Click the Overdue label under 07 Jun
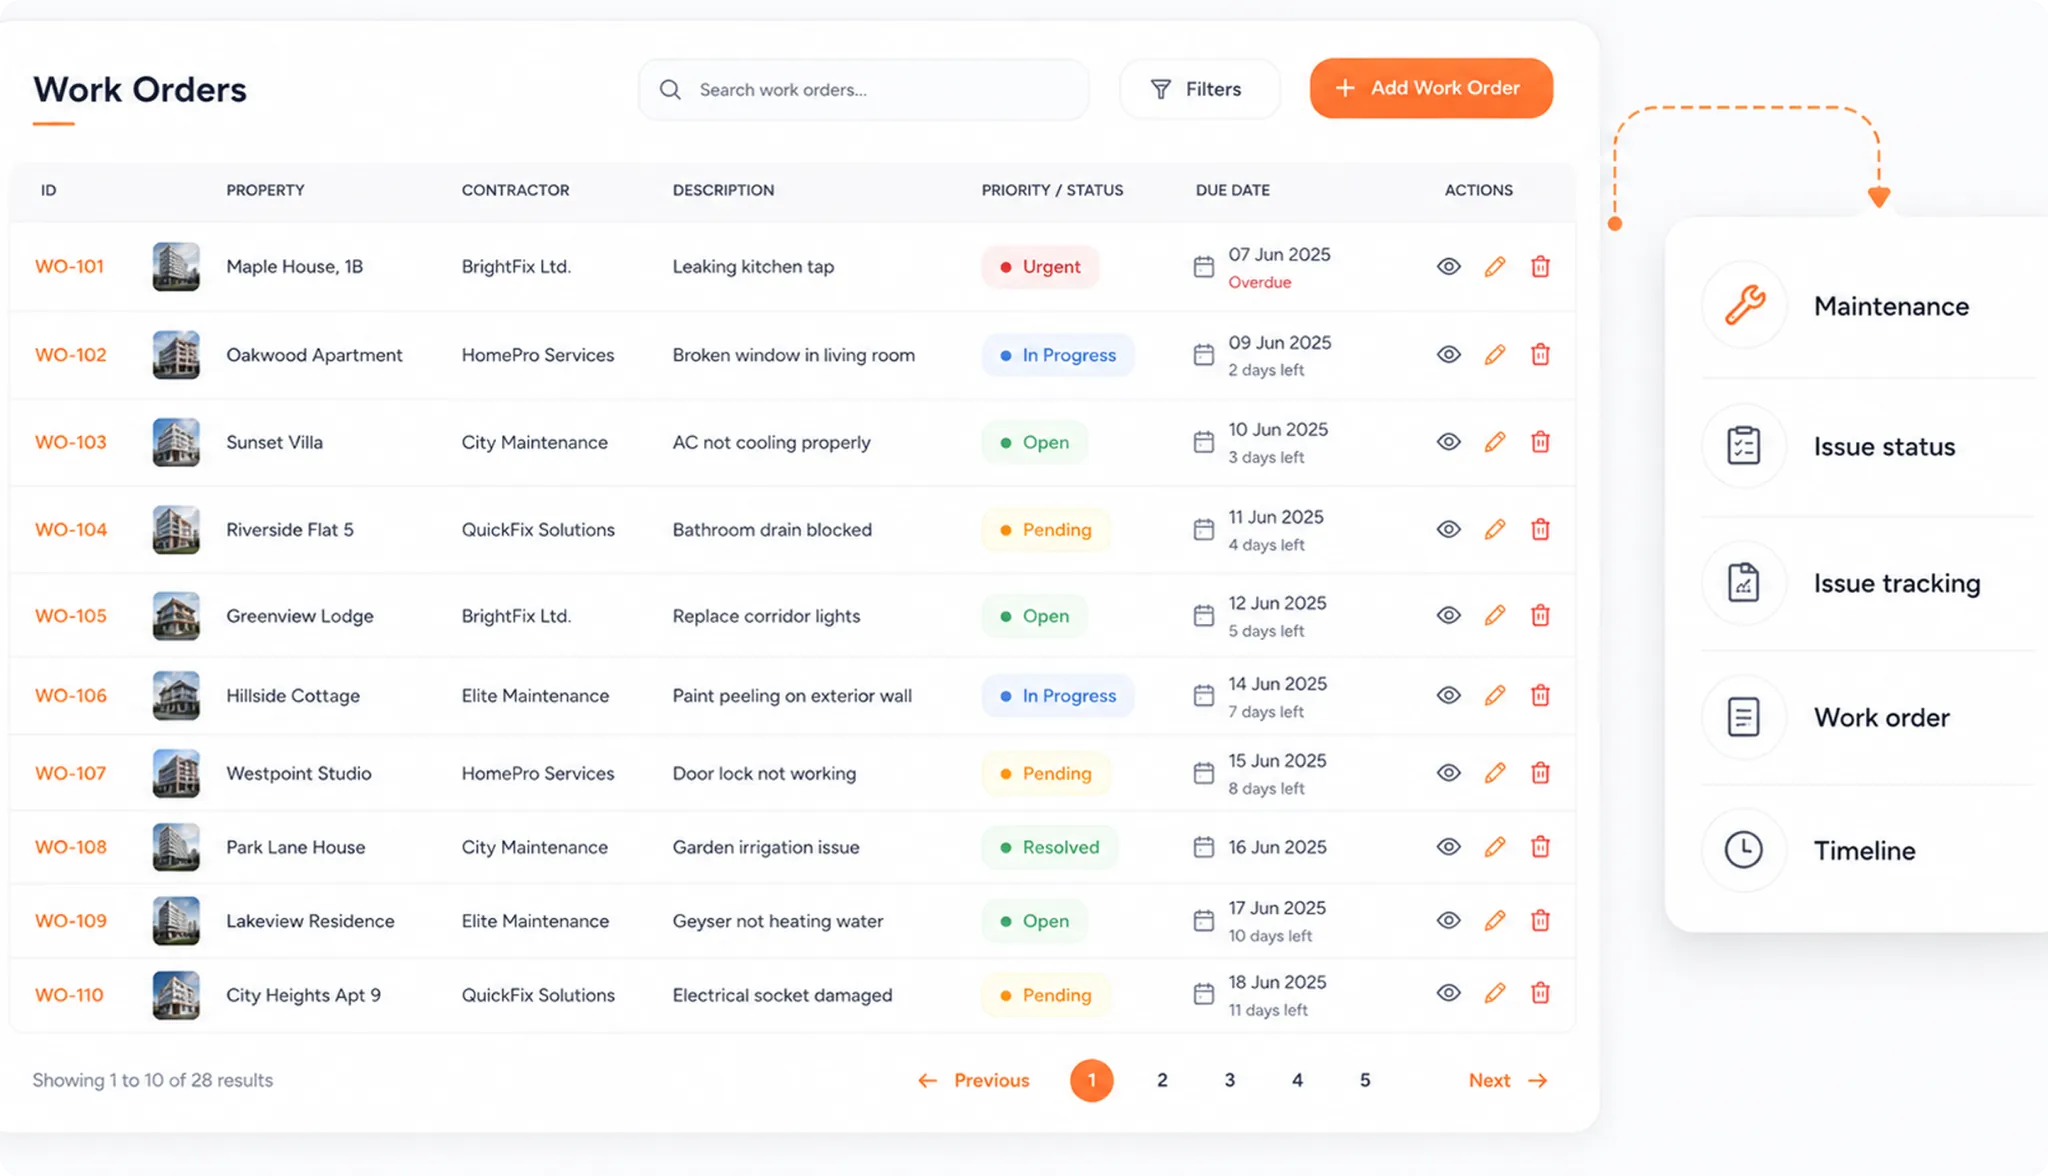2048x1176 pixels. click(x=1260, y=282)
